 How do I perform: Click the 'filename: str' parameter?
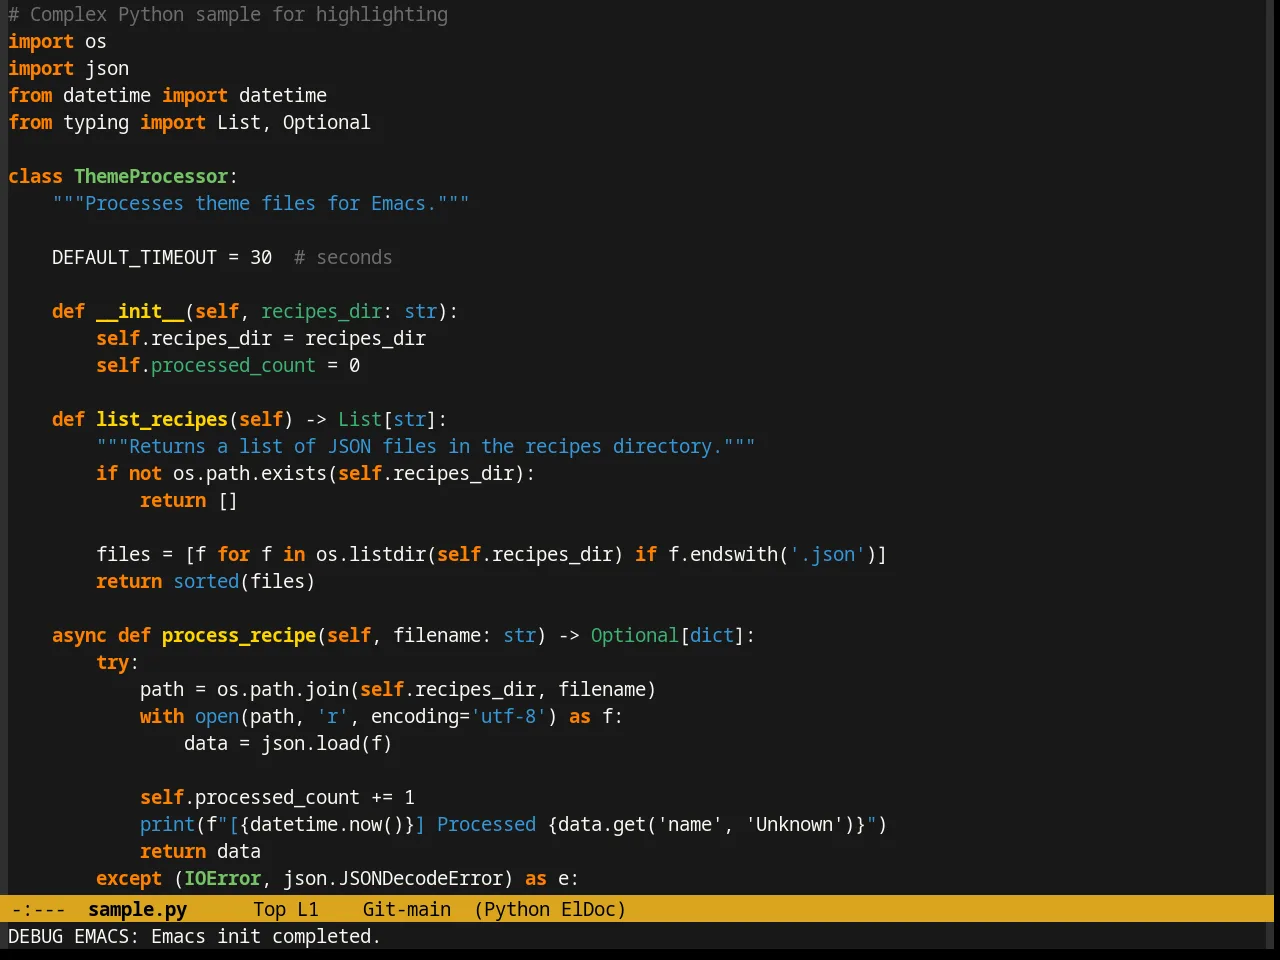[464, 635]
